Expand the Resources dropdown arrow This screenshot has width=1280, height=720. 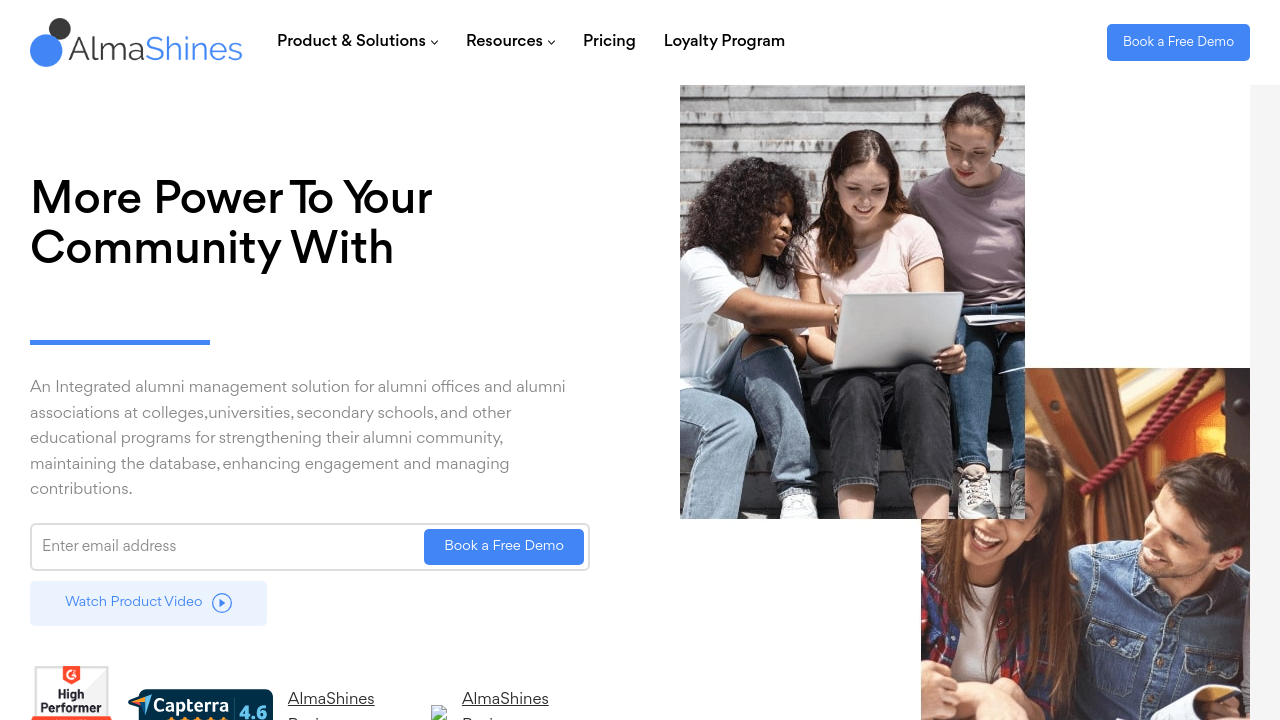coord(551,42)
